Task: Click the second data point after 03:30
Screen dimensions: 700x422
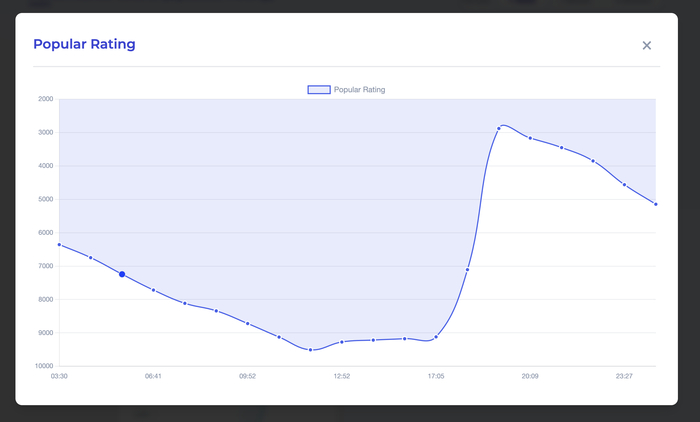Action: (x=91, y=258)
